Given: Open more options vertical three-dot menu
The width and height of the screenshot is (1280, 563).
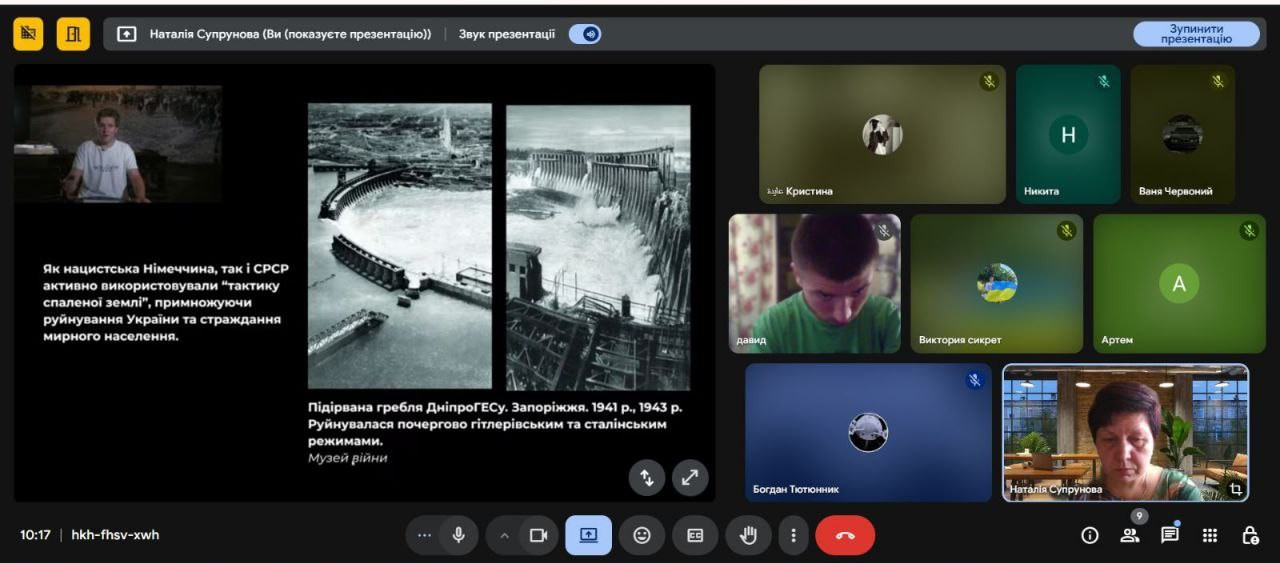Looking at the screenshot, I should [x=793, y=535].
